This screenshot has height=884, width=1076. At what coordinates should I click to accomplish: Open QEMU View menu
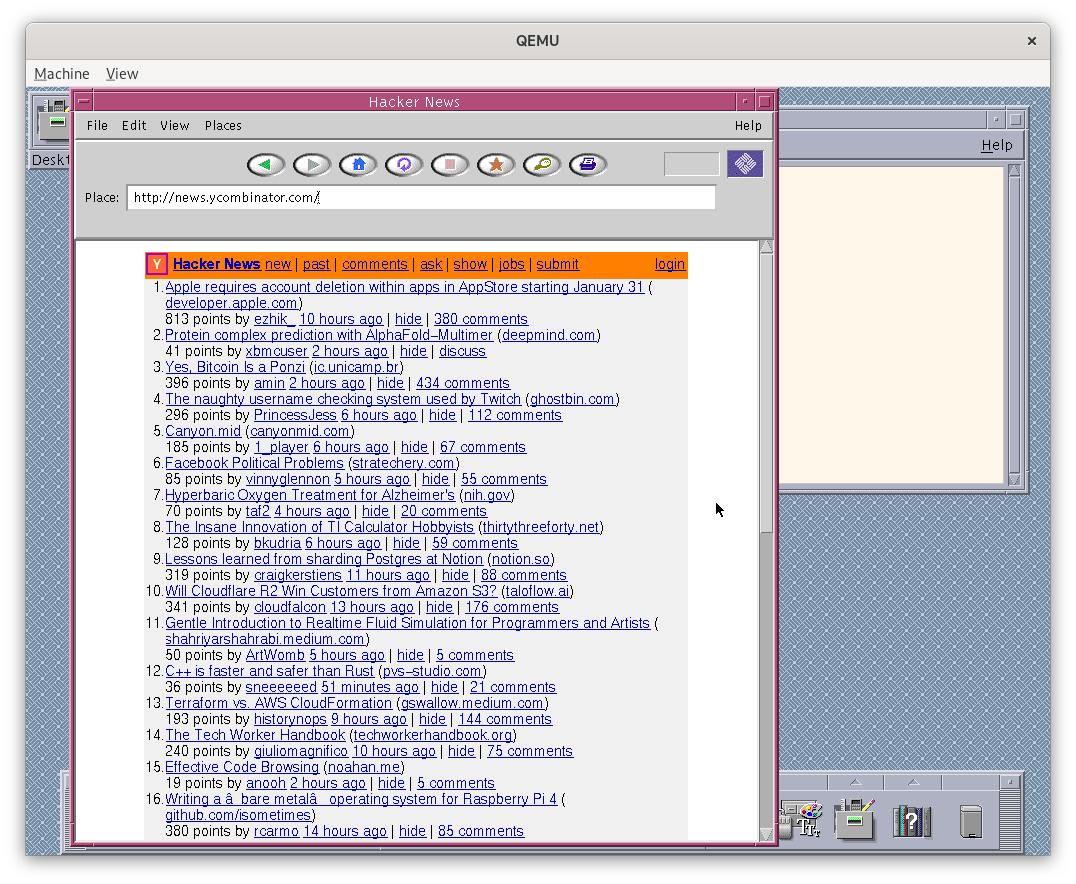coord(121,73)
